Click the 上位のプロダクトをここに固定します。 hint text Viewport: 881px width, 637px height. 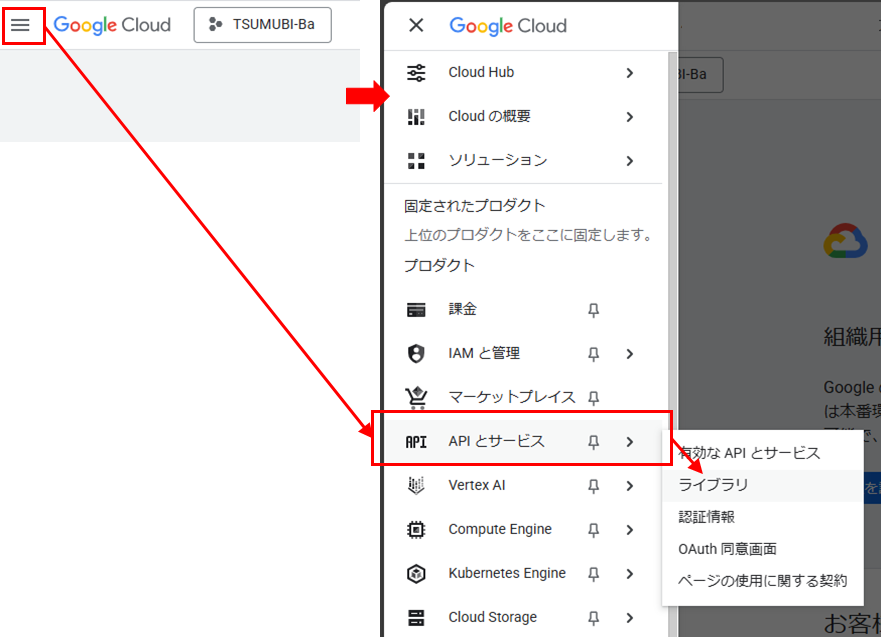528,235
